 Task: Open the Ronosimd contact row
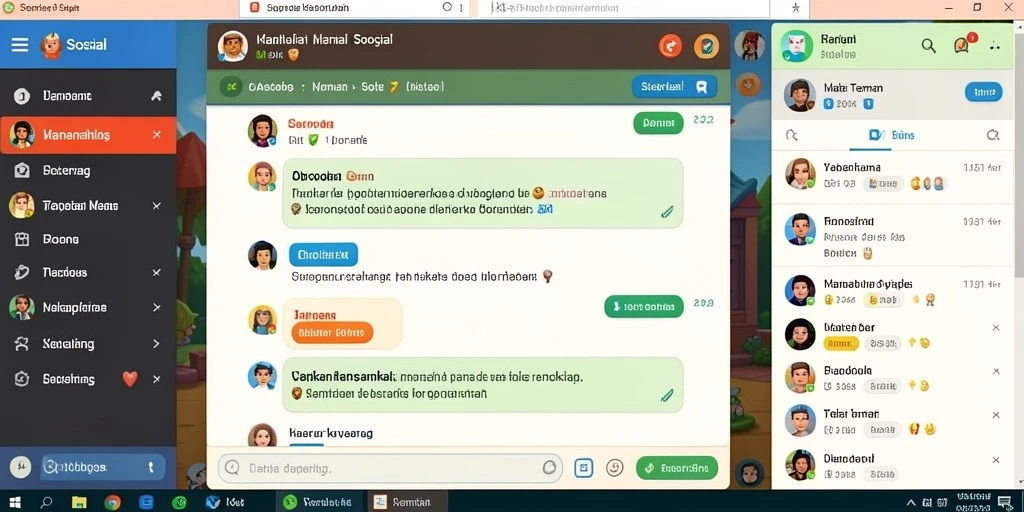[x=893, y=236]
